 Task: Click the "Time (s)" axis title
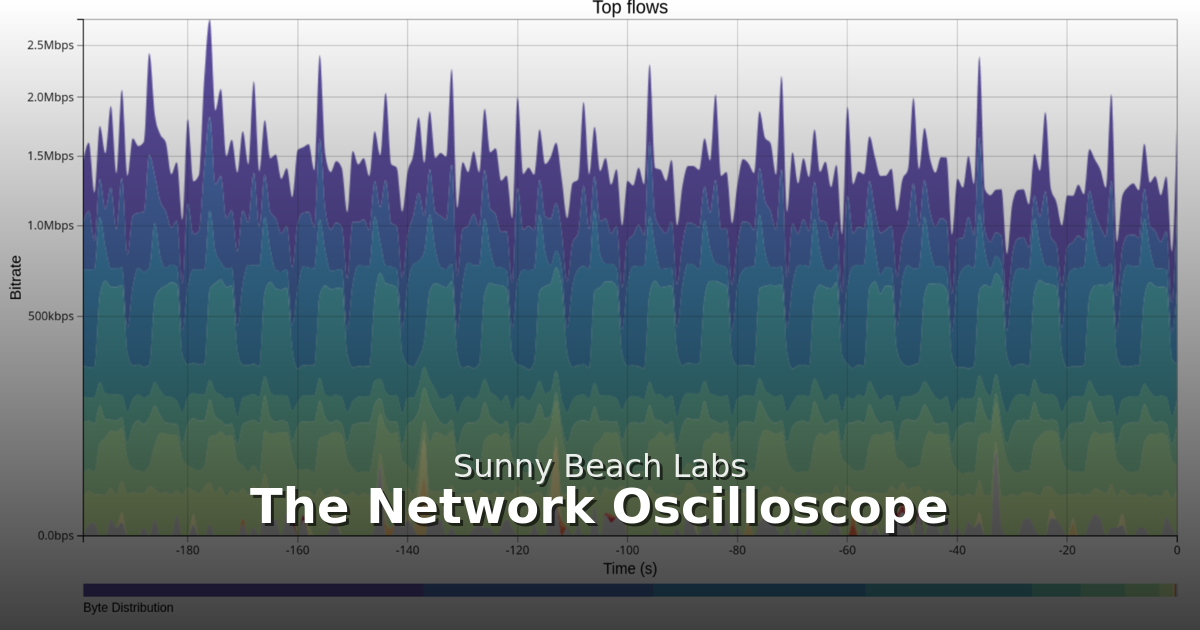630,569
